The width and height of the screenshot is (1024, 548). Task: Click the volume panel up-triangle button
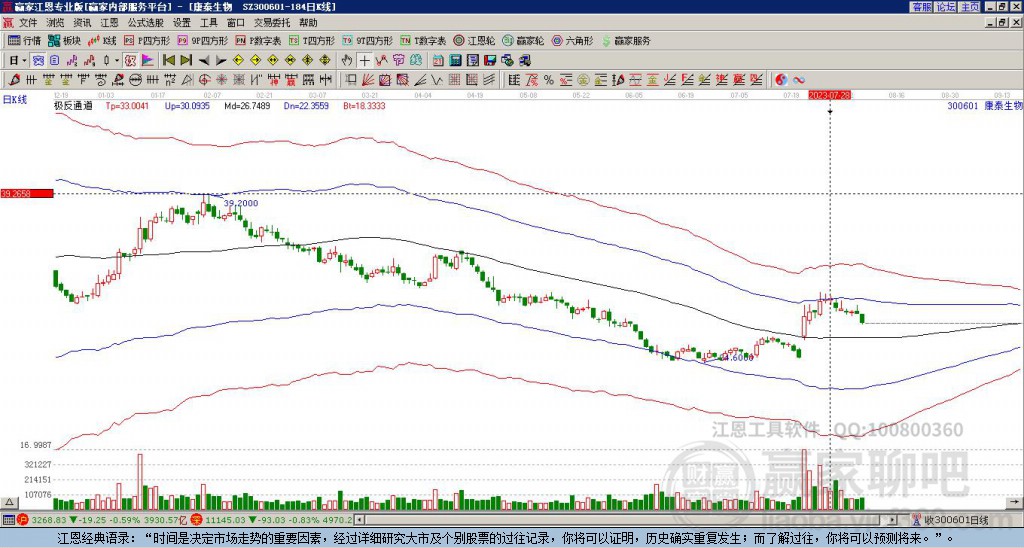(x=9, y=502)
